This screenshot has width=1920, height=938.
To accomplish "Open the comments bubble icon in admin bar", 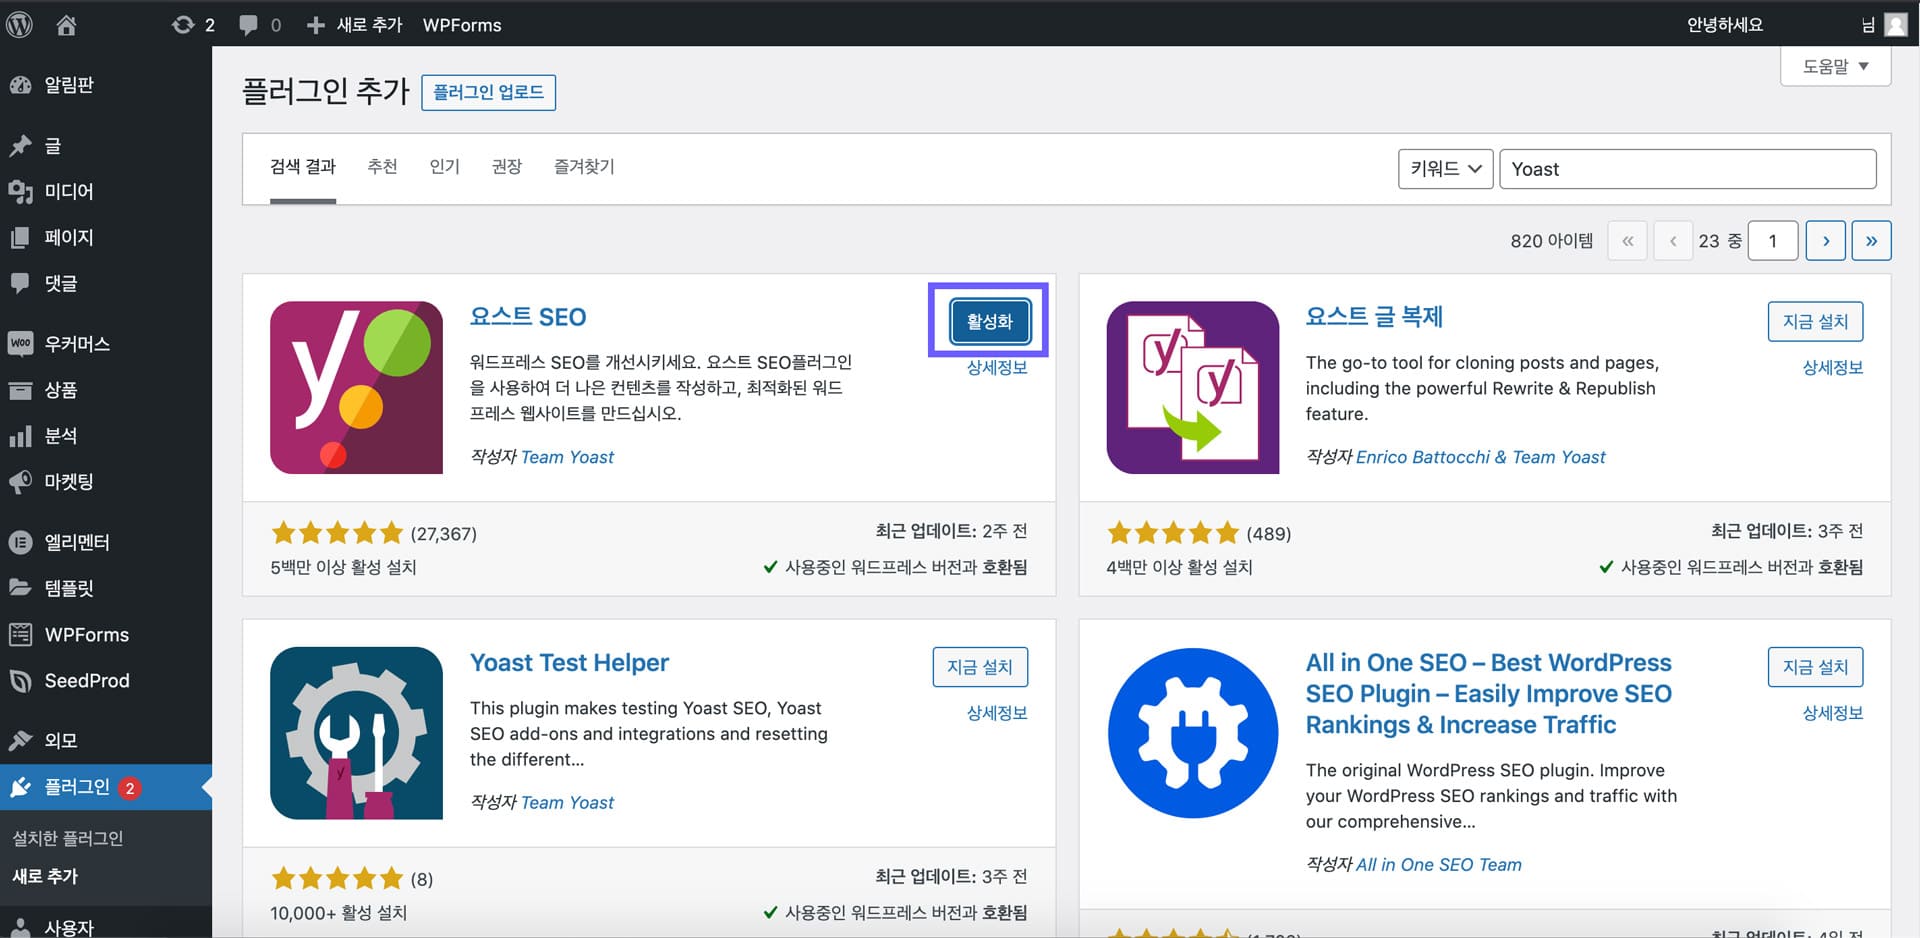I will pos(248,25).
